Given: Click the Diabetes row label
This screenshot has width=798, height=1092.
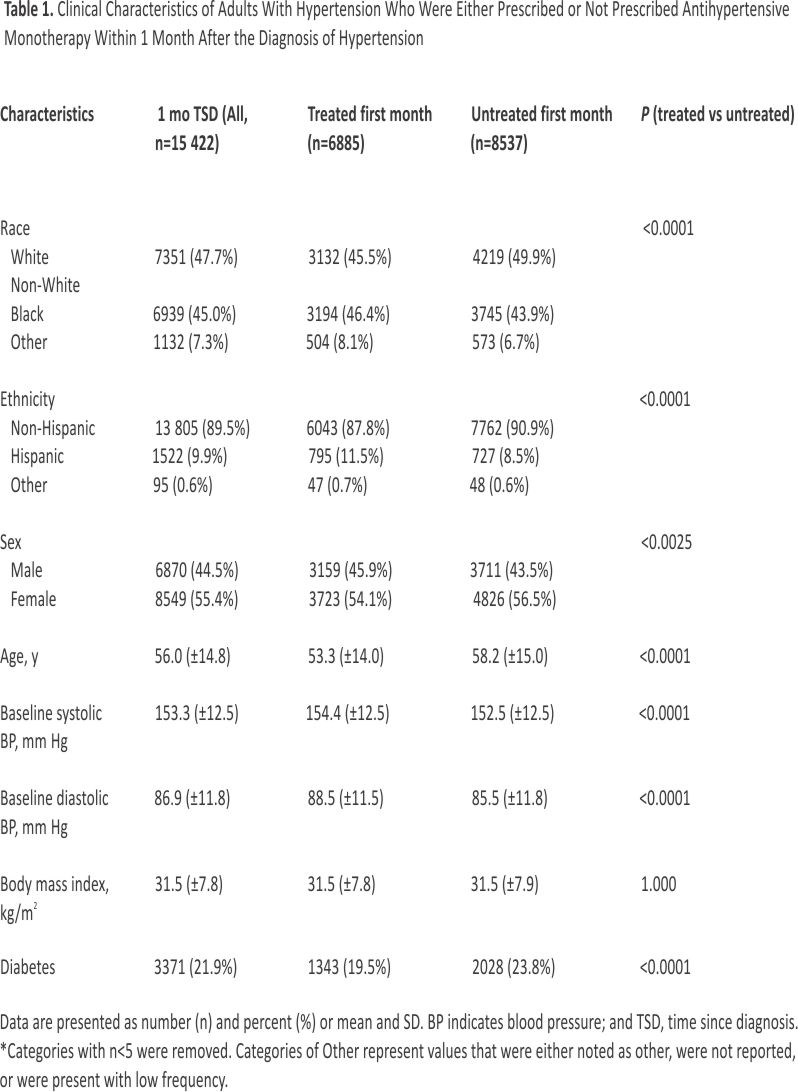Looking at the screenshot, I should [x=28, y=967].
